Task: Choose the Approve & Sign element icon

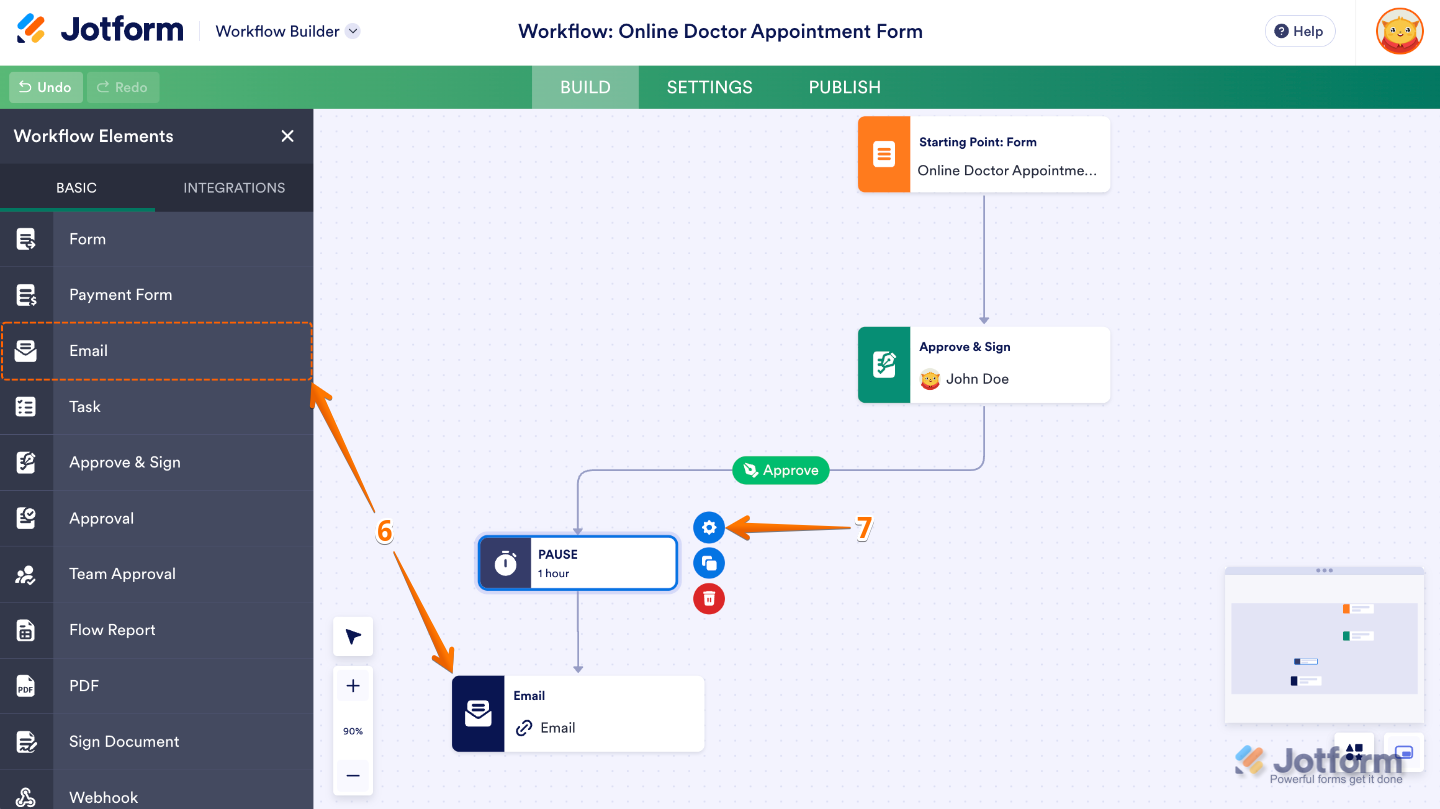Action: [x=26, y=462]
